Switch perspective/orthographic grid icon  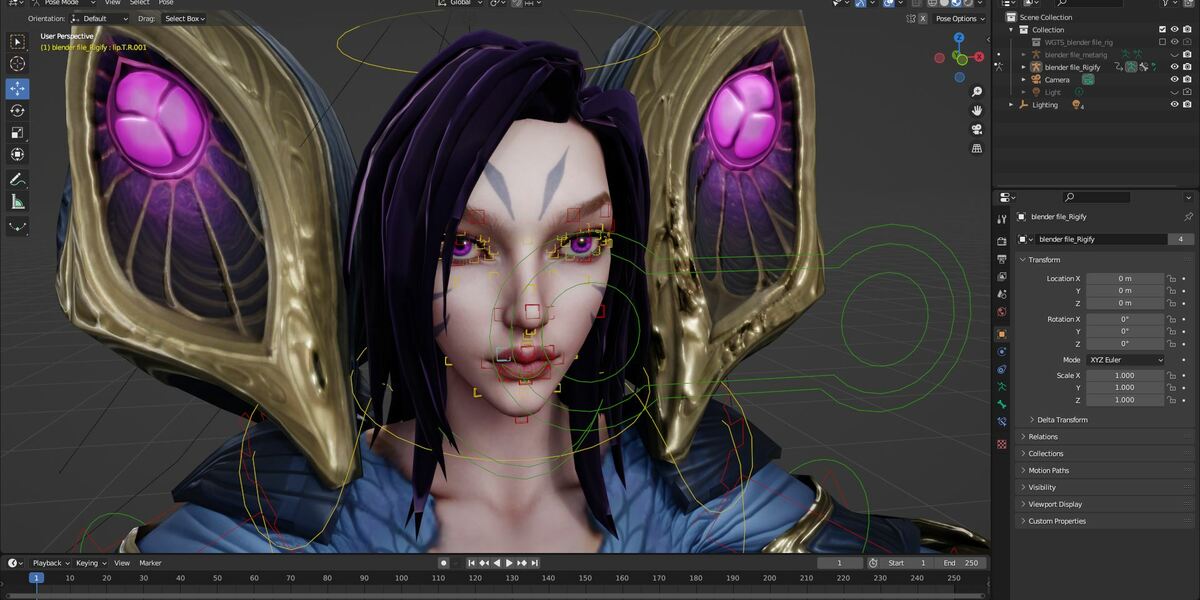tap(976, 148)
